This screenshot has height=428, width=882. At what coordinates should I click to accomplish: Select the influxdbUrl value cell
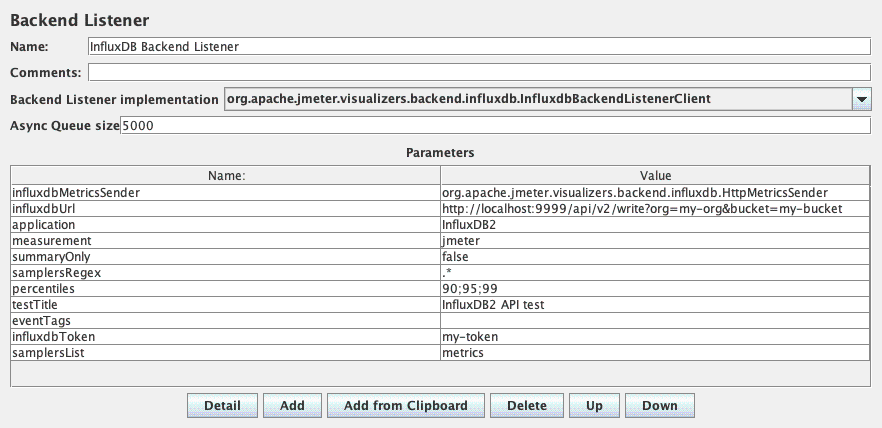coord(655,209)
